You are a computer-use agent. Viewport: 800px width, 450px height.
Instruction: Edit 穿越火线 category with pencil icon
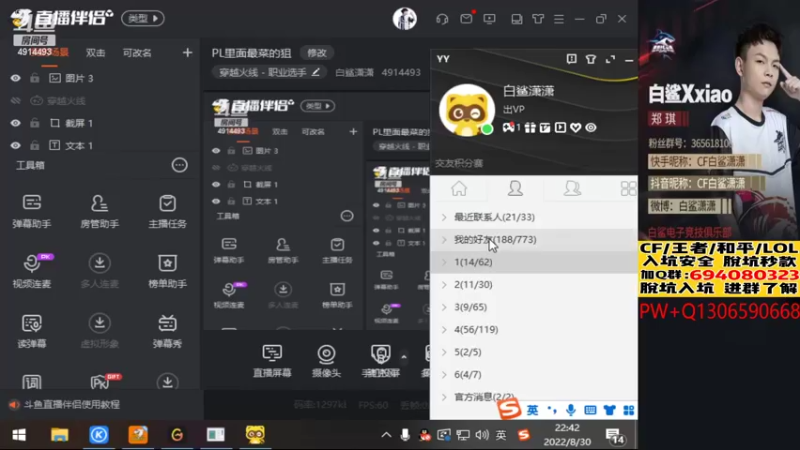316,72
